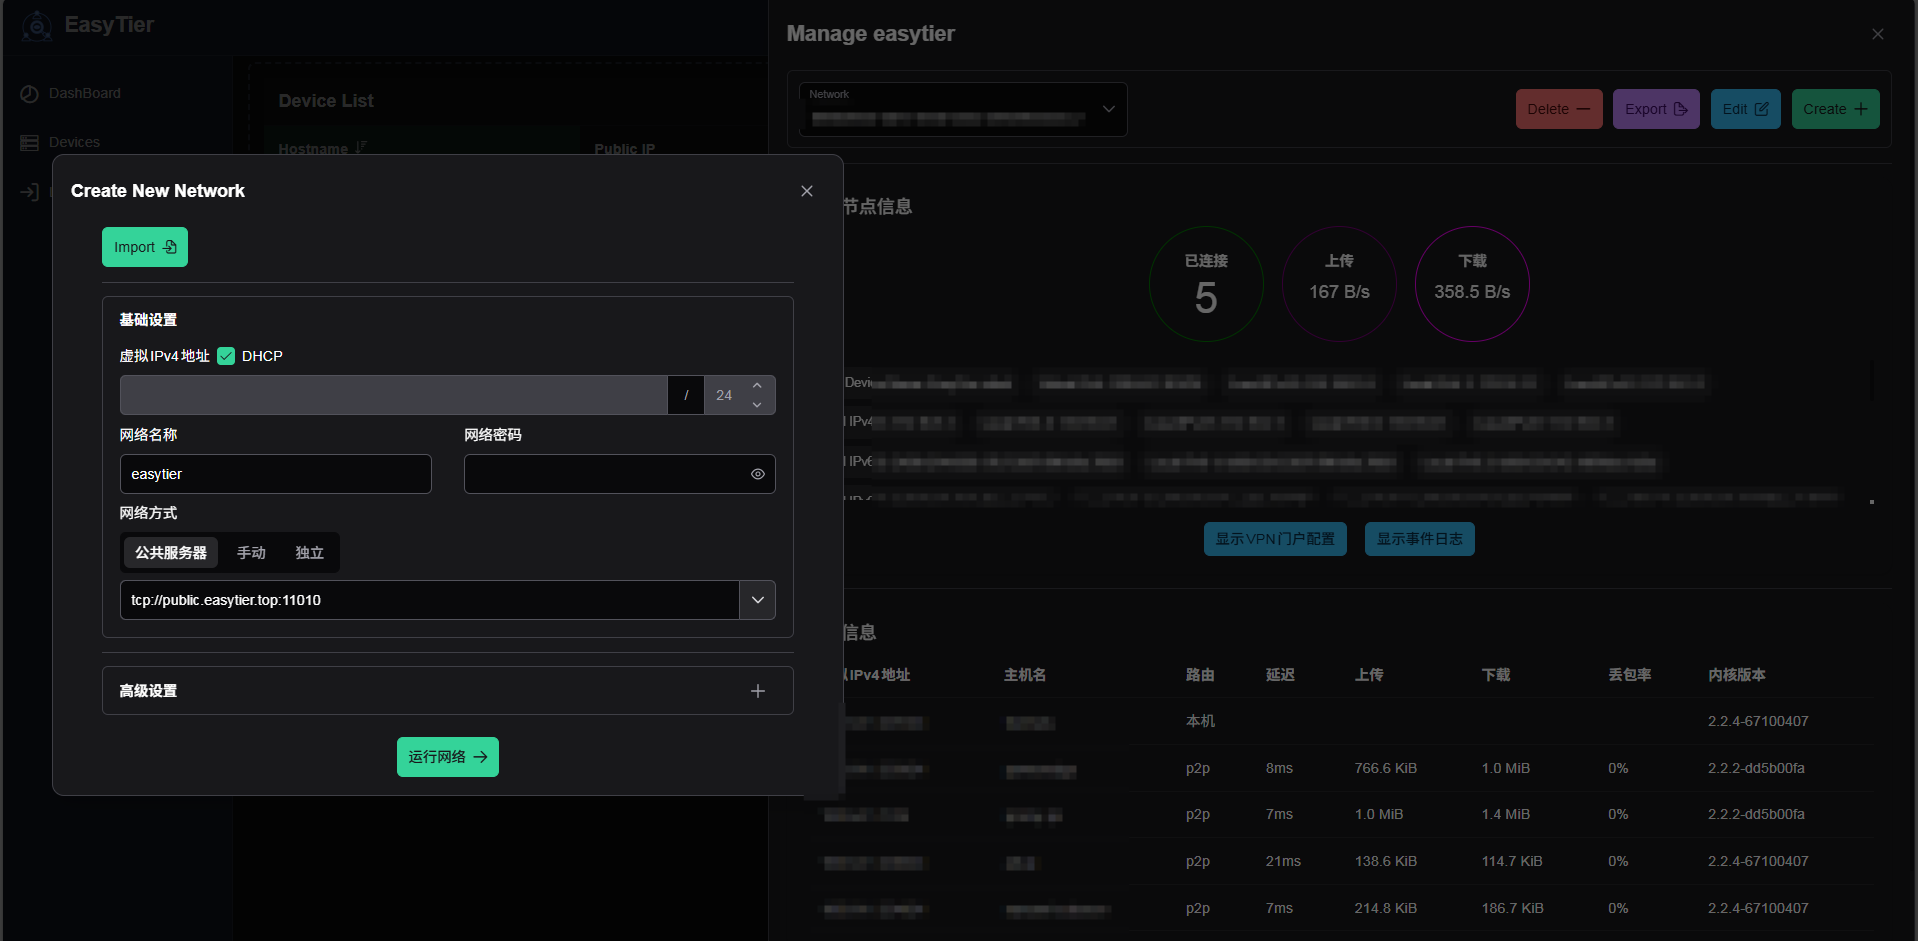Click the 114.7 KiB download cell

pos(1512,861)
